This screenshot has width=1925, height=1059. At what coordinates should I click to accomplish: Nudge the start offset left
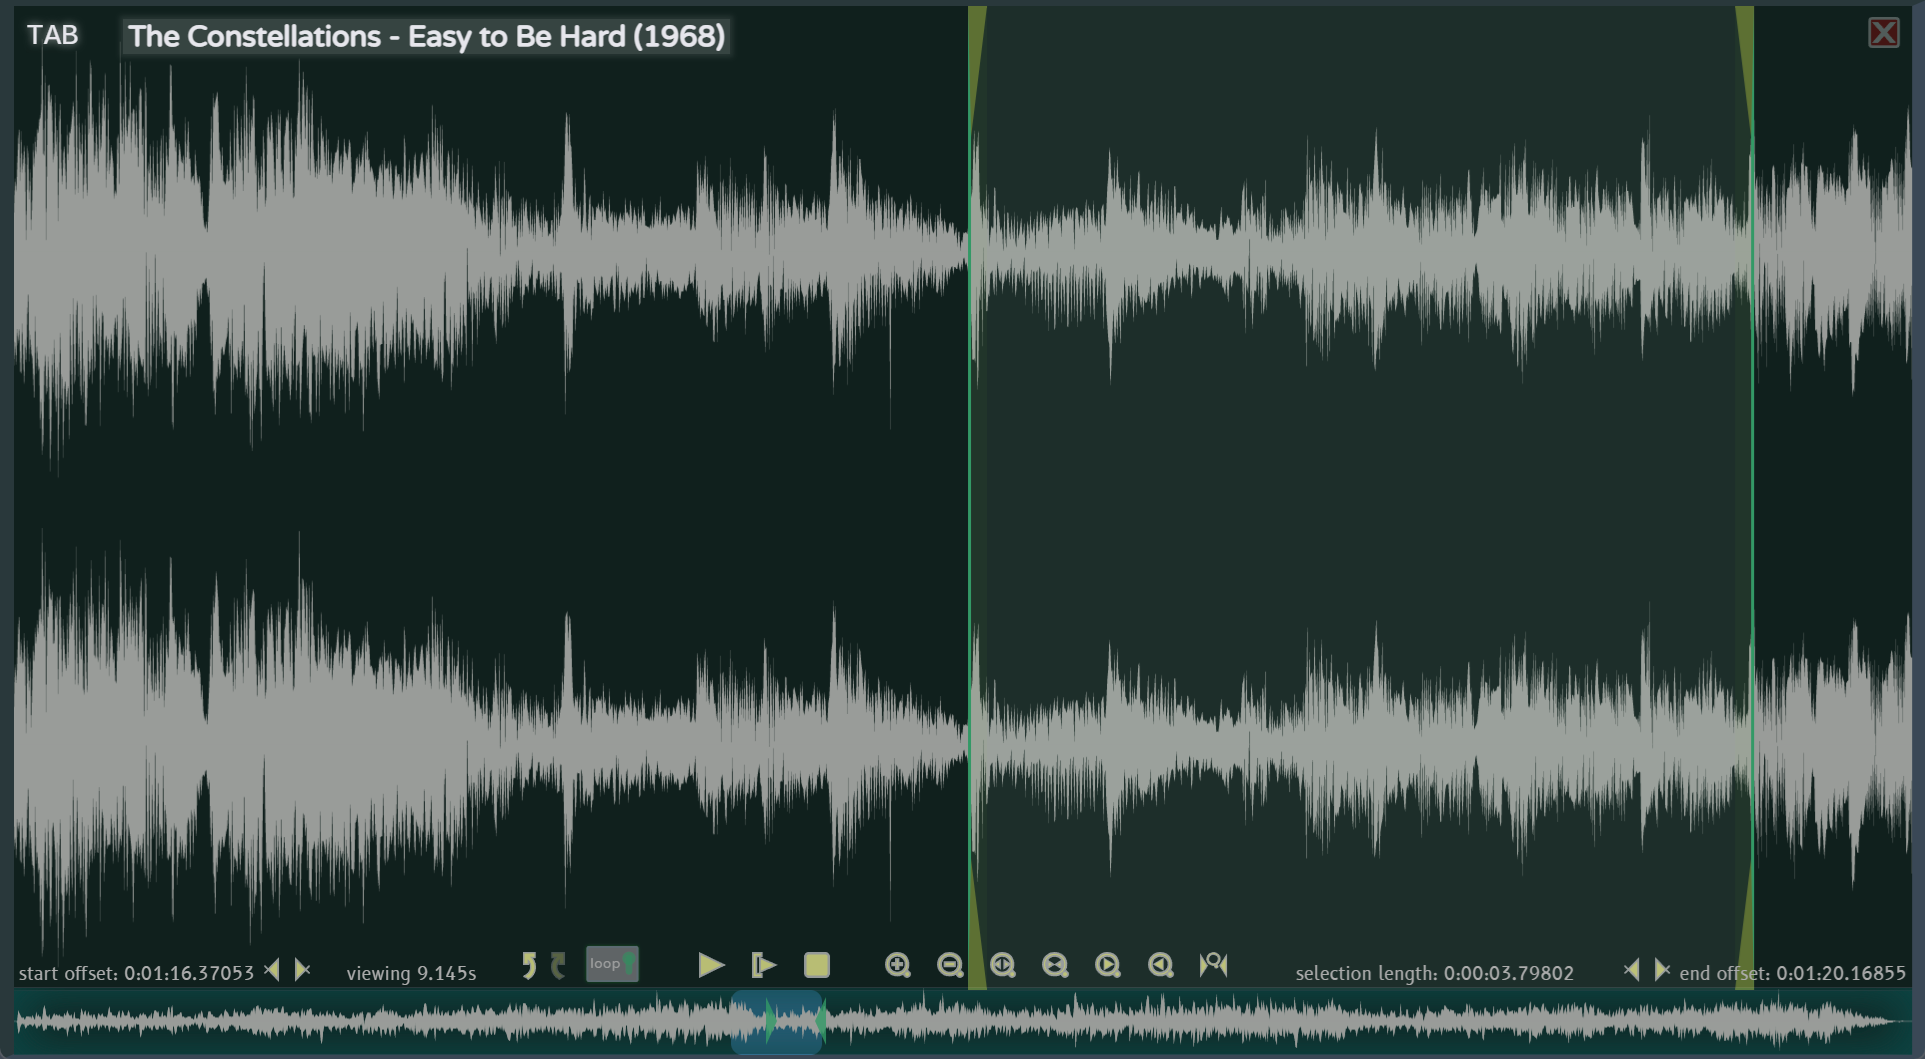click(272, 971)
